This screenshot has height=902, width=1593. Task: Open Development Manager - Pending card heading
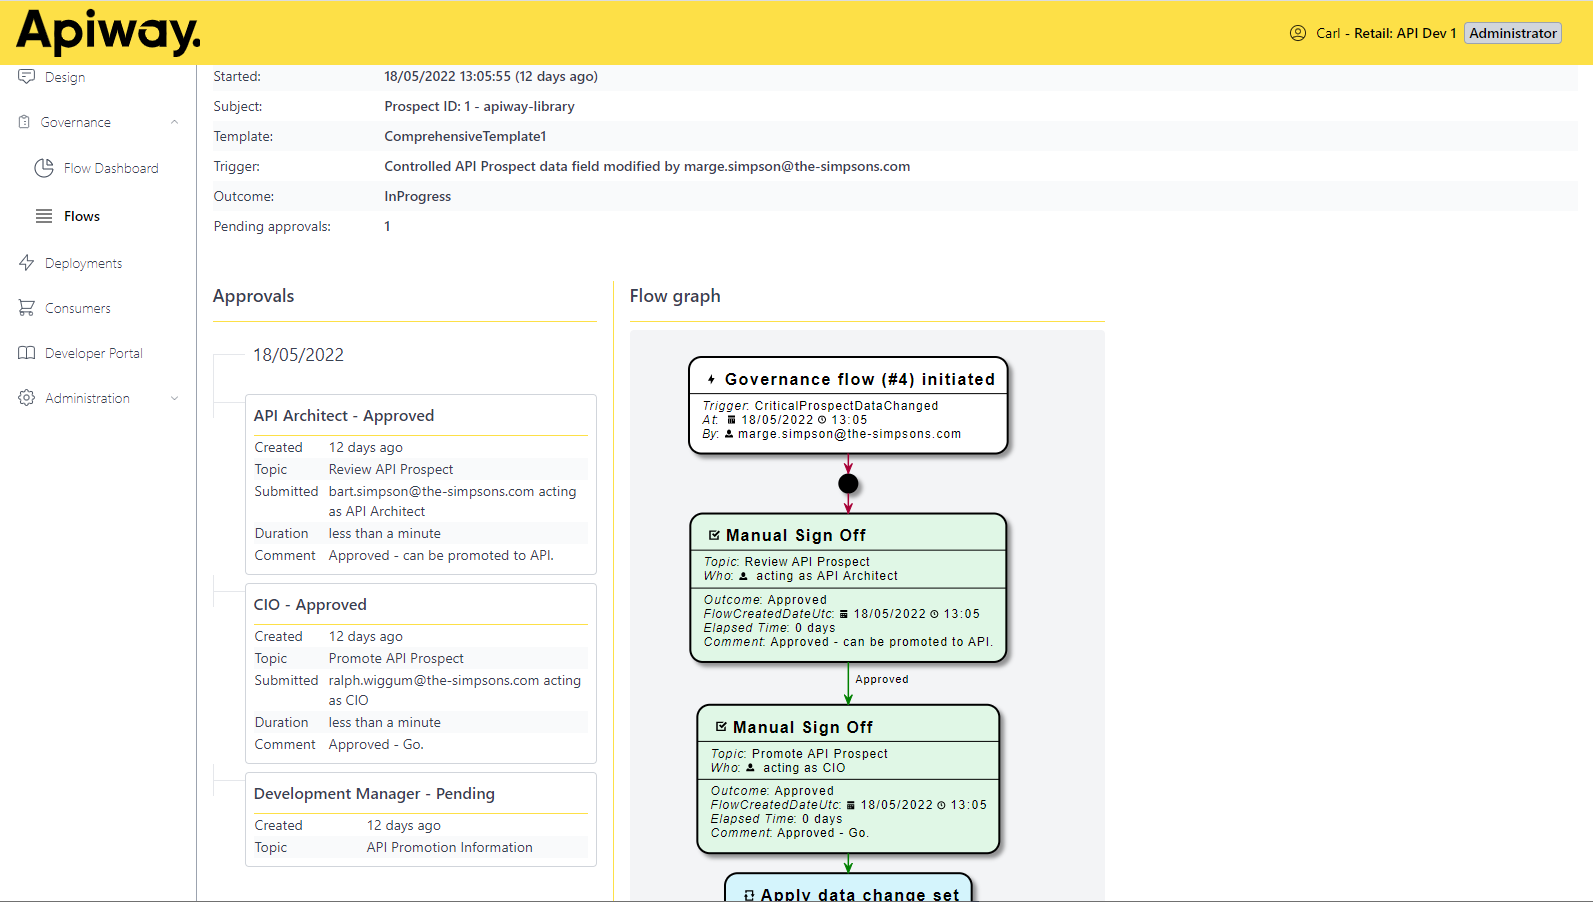[x=374, y=794]
